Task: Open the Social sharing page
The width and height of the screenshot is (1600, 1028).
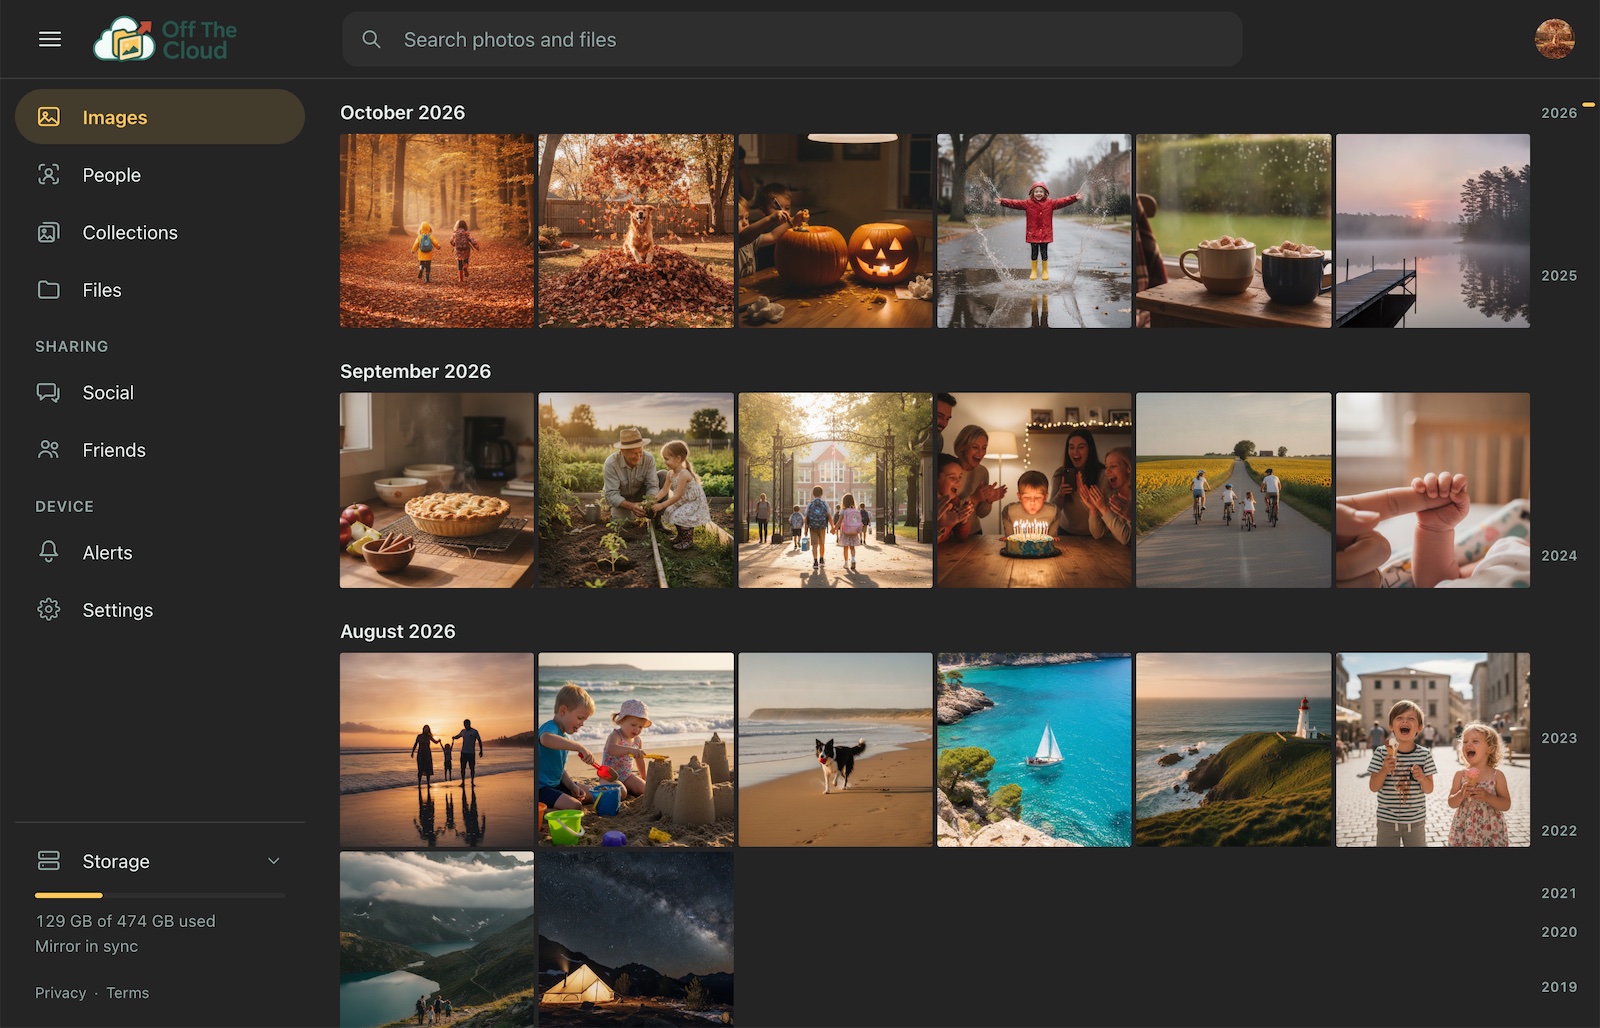Action: click(x=160, y=393)
